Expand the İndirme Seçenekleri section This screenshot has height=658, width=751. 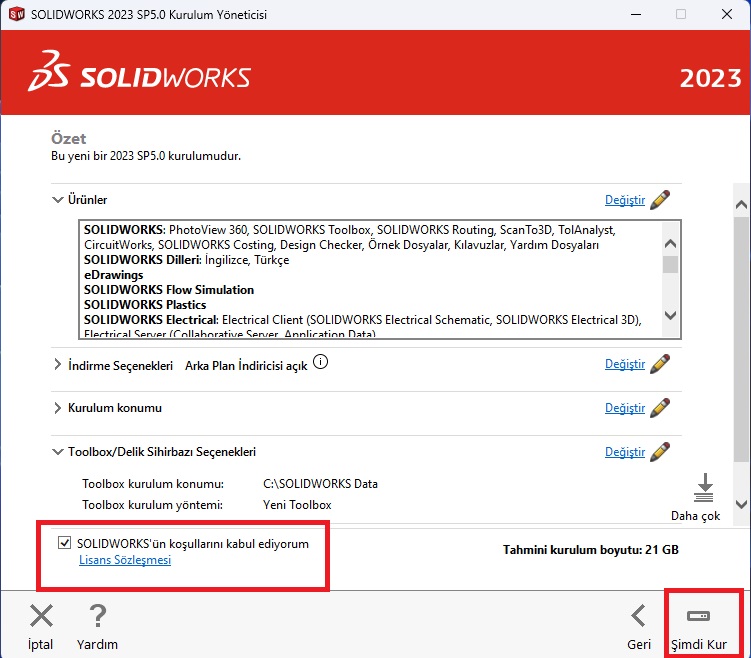[x=57, y=365]
